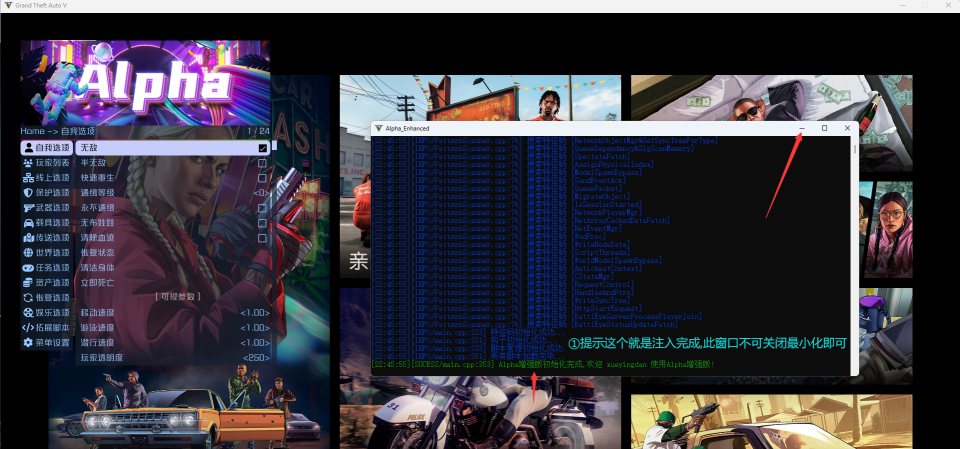Image resolution: width=960 pixels, height=449 pixels.
Task: Click the players icon beside 玩家列表
Action: tap(28, 163)
